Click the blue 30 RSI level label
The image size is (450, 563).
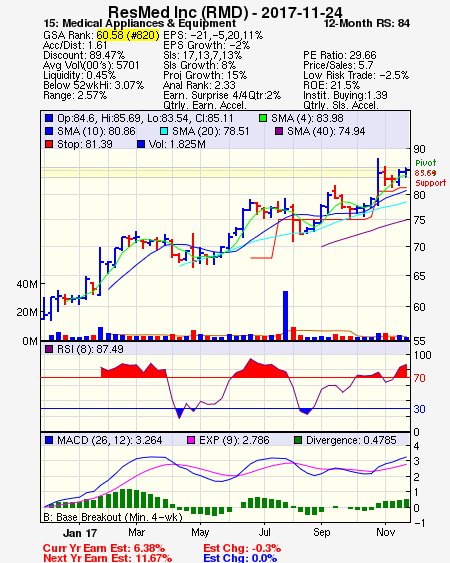pyautogui.click(x=419, y=409)
